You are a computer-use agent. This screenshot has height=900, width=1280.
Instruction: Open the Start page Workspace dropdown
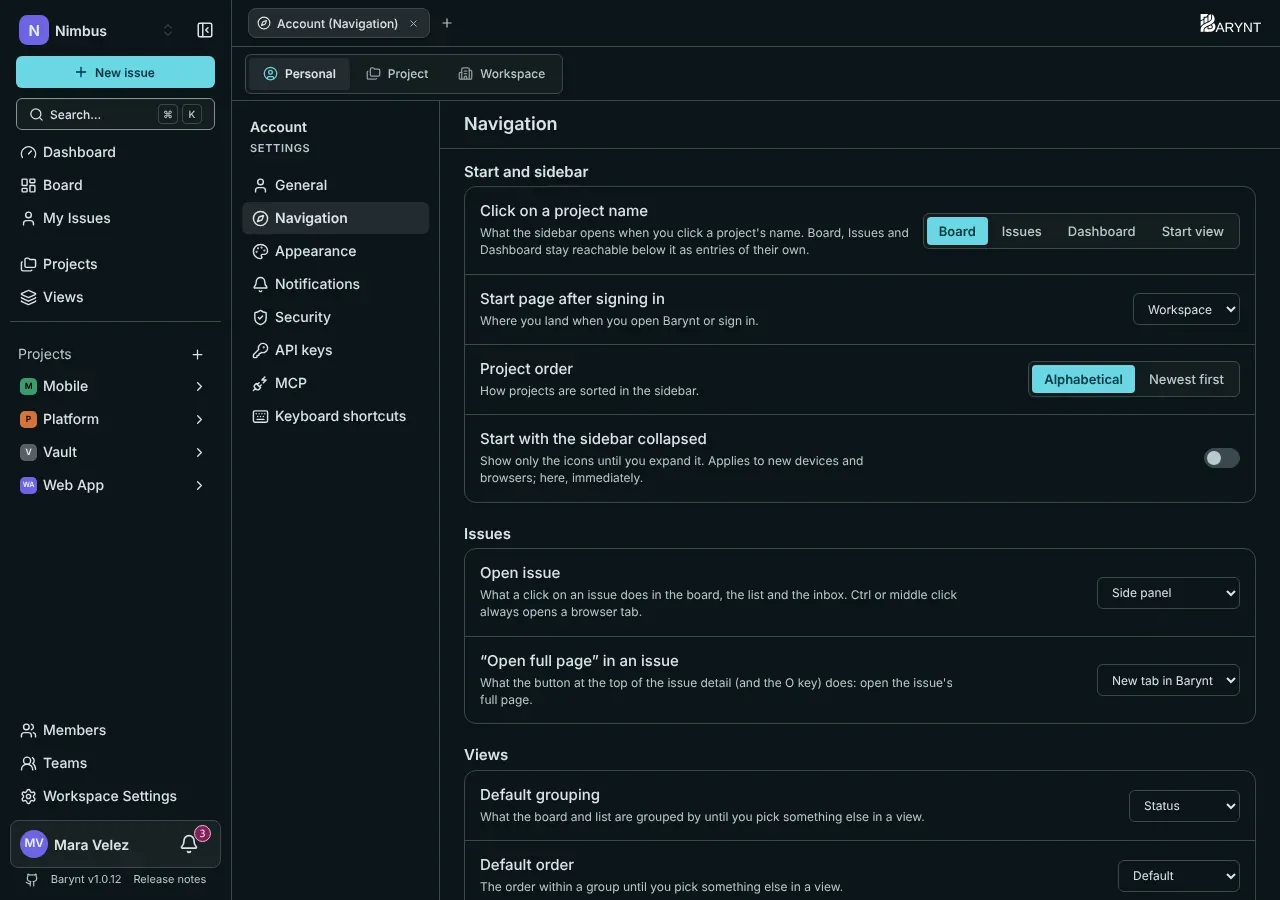[x=1186, y=309]
